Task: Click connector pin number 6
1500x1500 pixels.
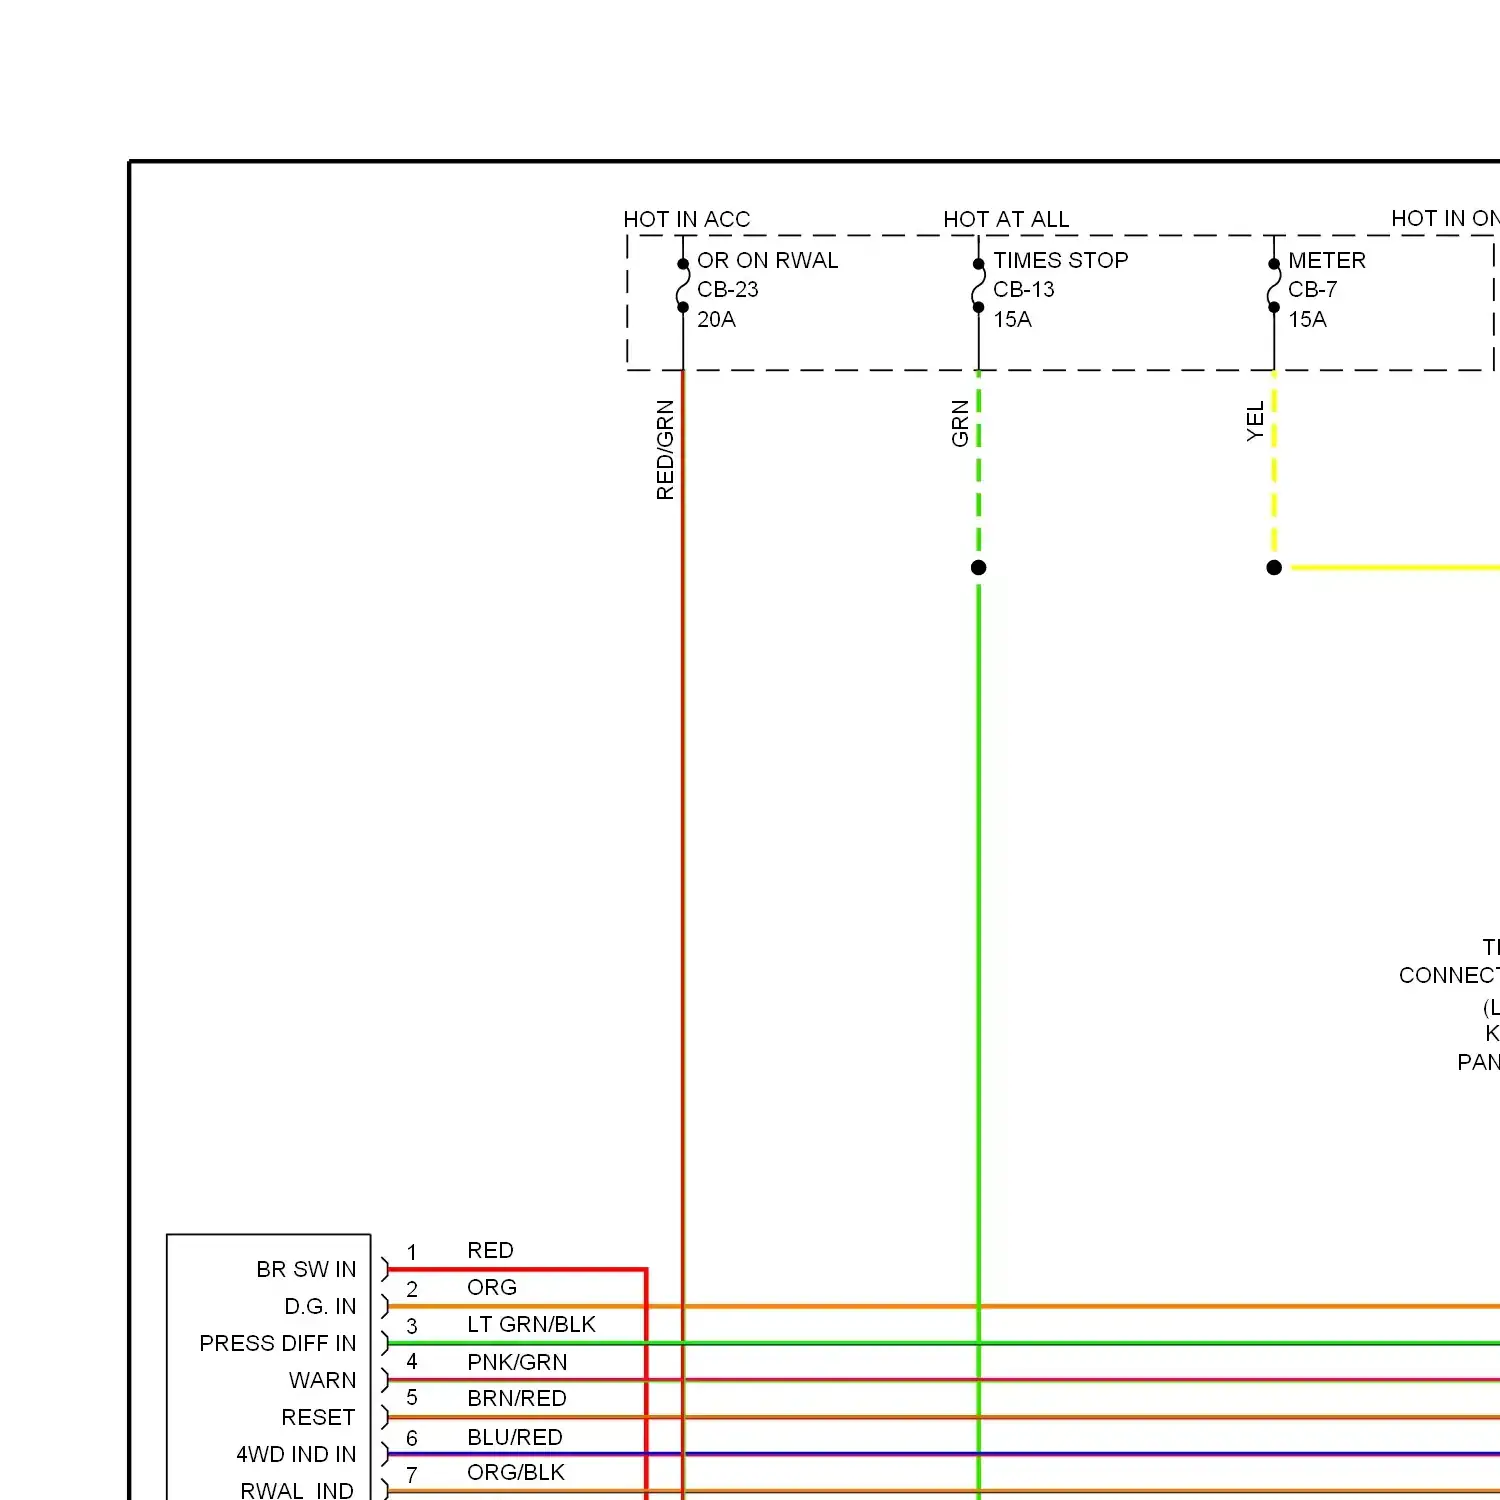Action: tap(411, 1438)
